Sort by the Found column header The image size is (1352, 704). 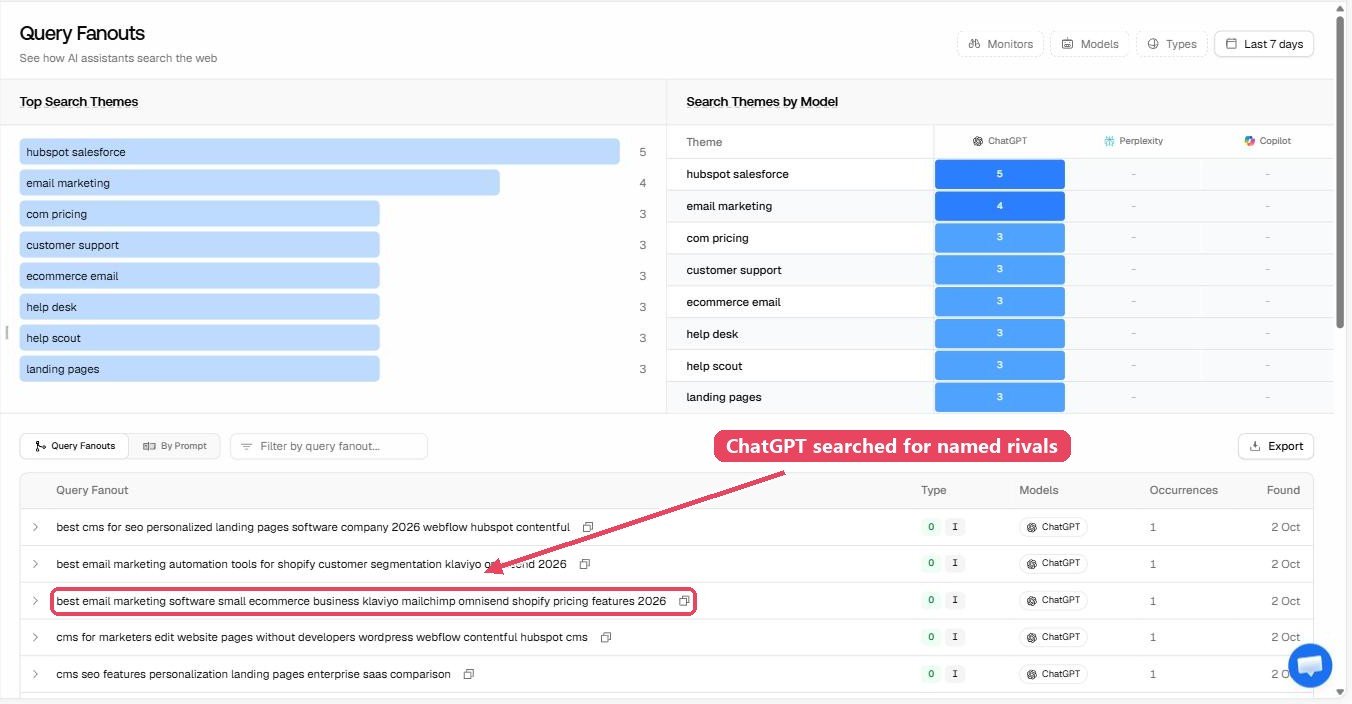(1283, 490)
